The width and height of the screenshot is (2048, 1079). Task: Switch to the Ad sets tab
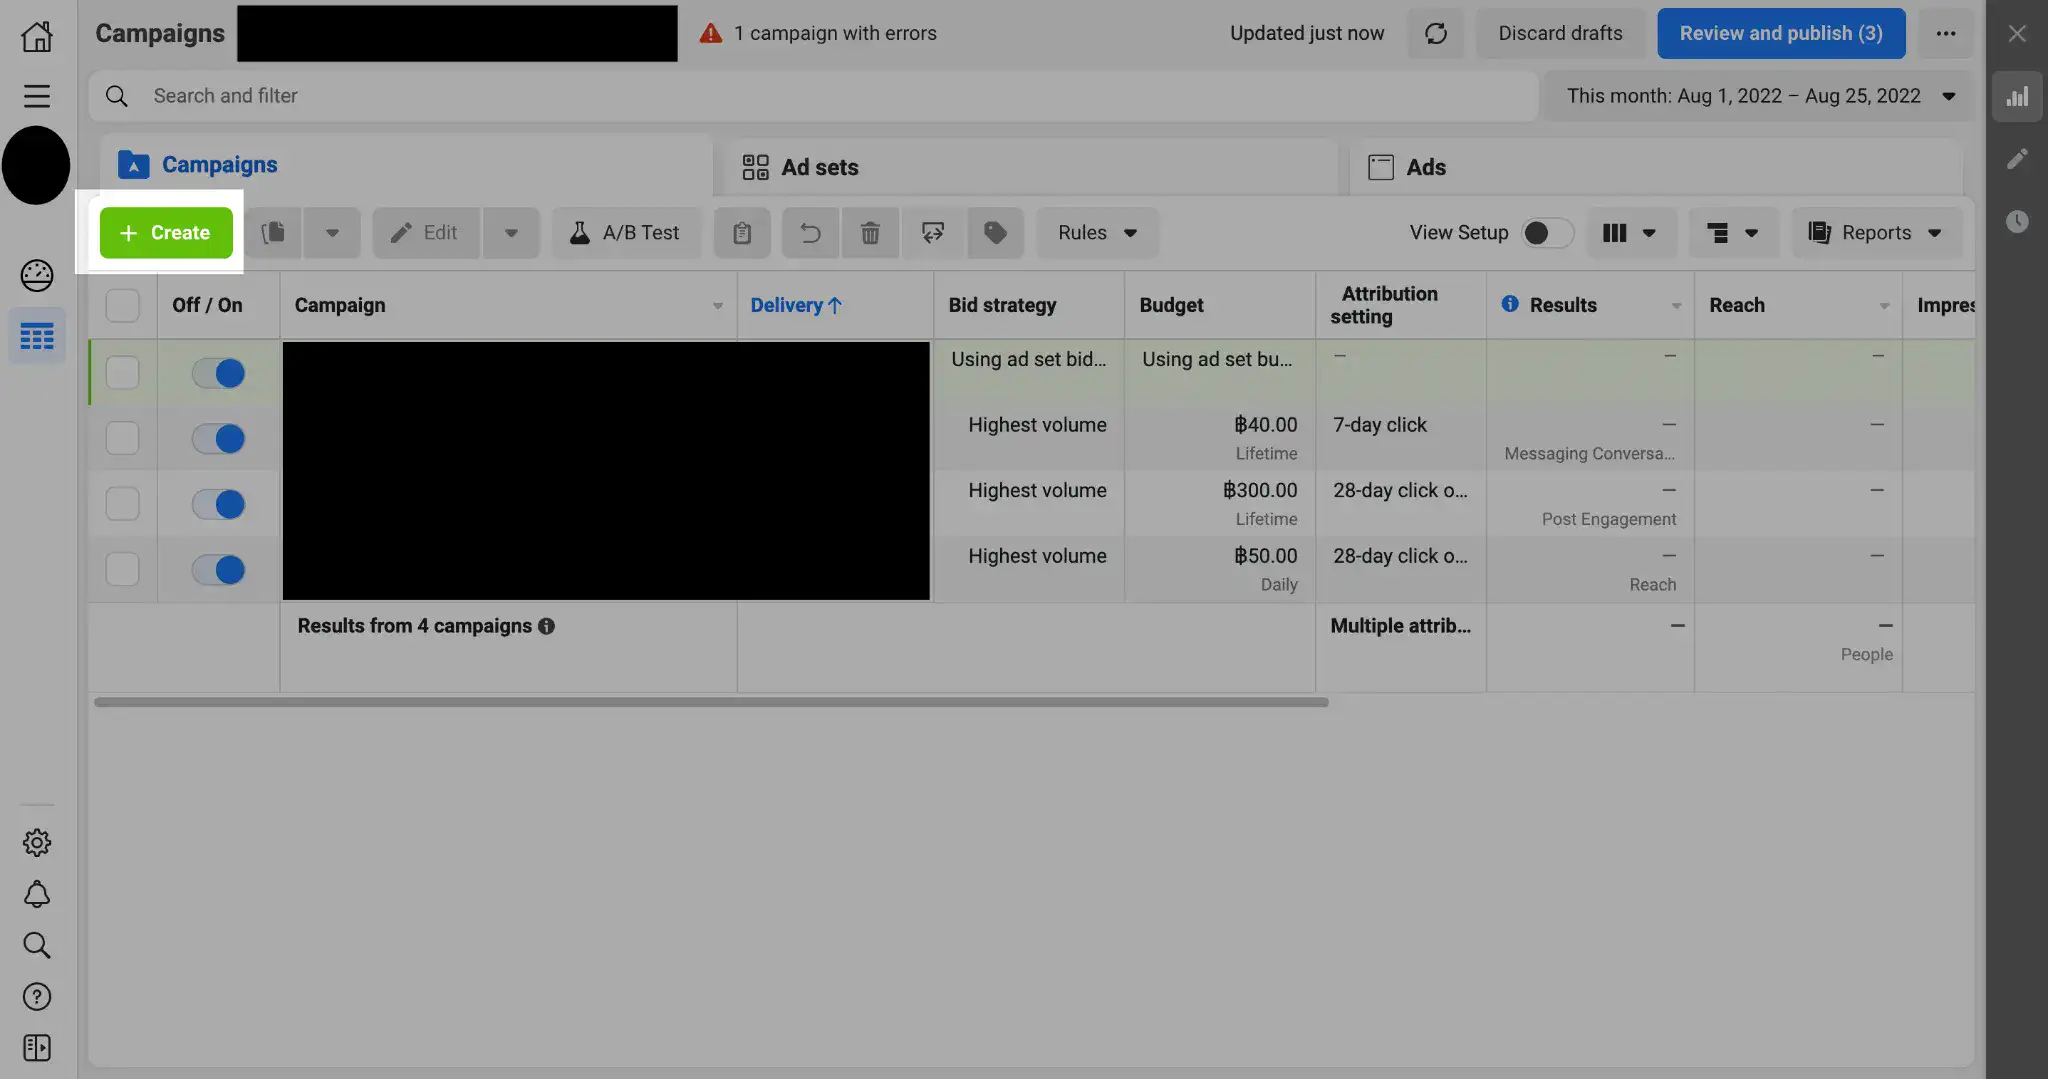819,167
